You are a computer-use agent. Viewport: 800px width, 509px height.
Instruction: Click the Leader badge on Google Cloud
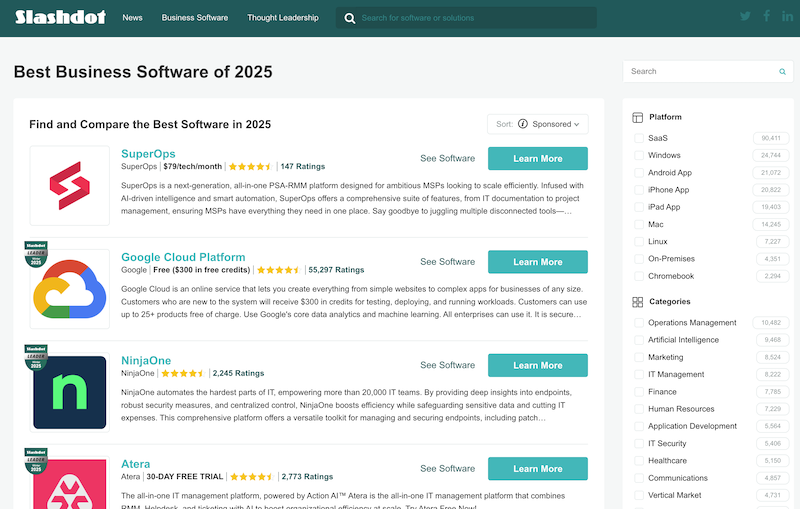click(x=36, y=254)
